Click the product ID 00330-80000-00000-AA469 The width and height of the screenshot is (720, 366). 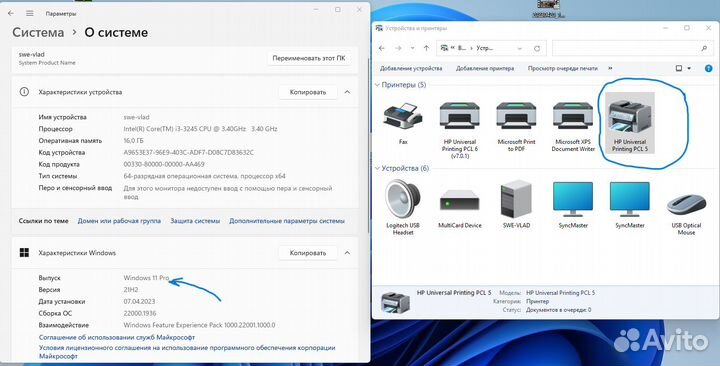(164, 164)
